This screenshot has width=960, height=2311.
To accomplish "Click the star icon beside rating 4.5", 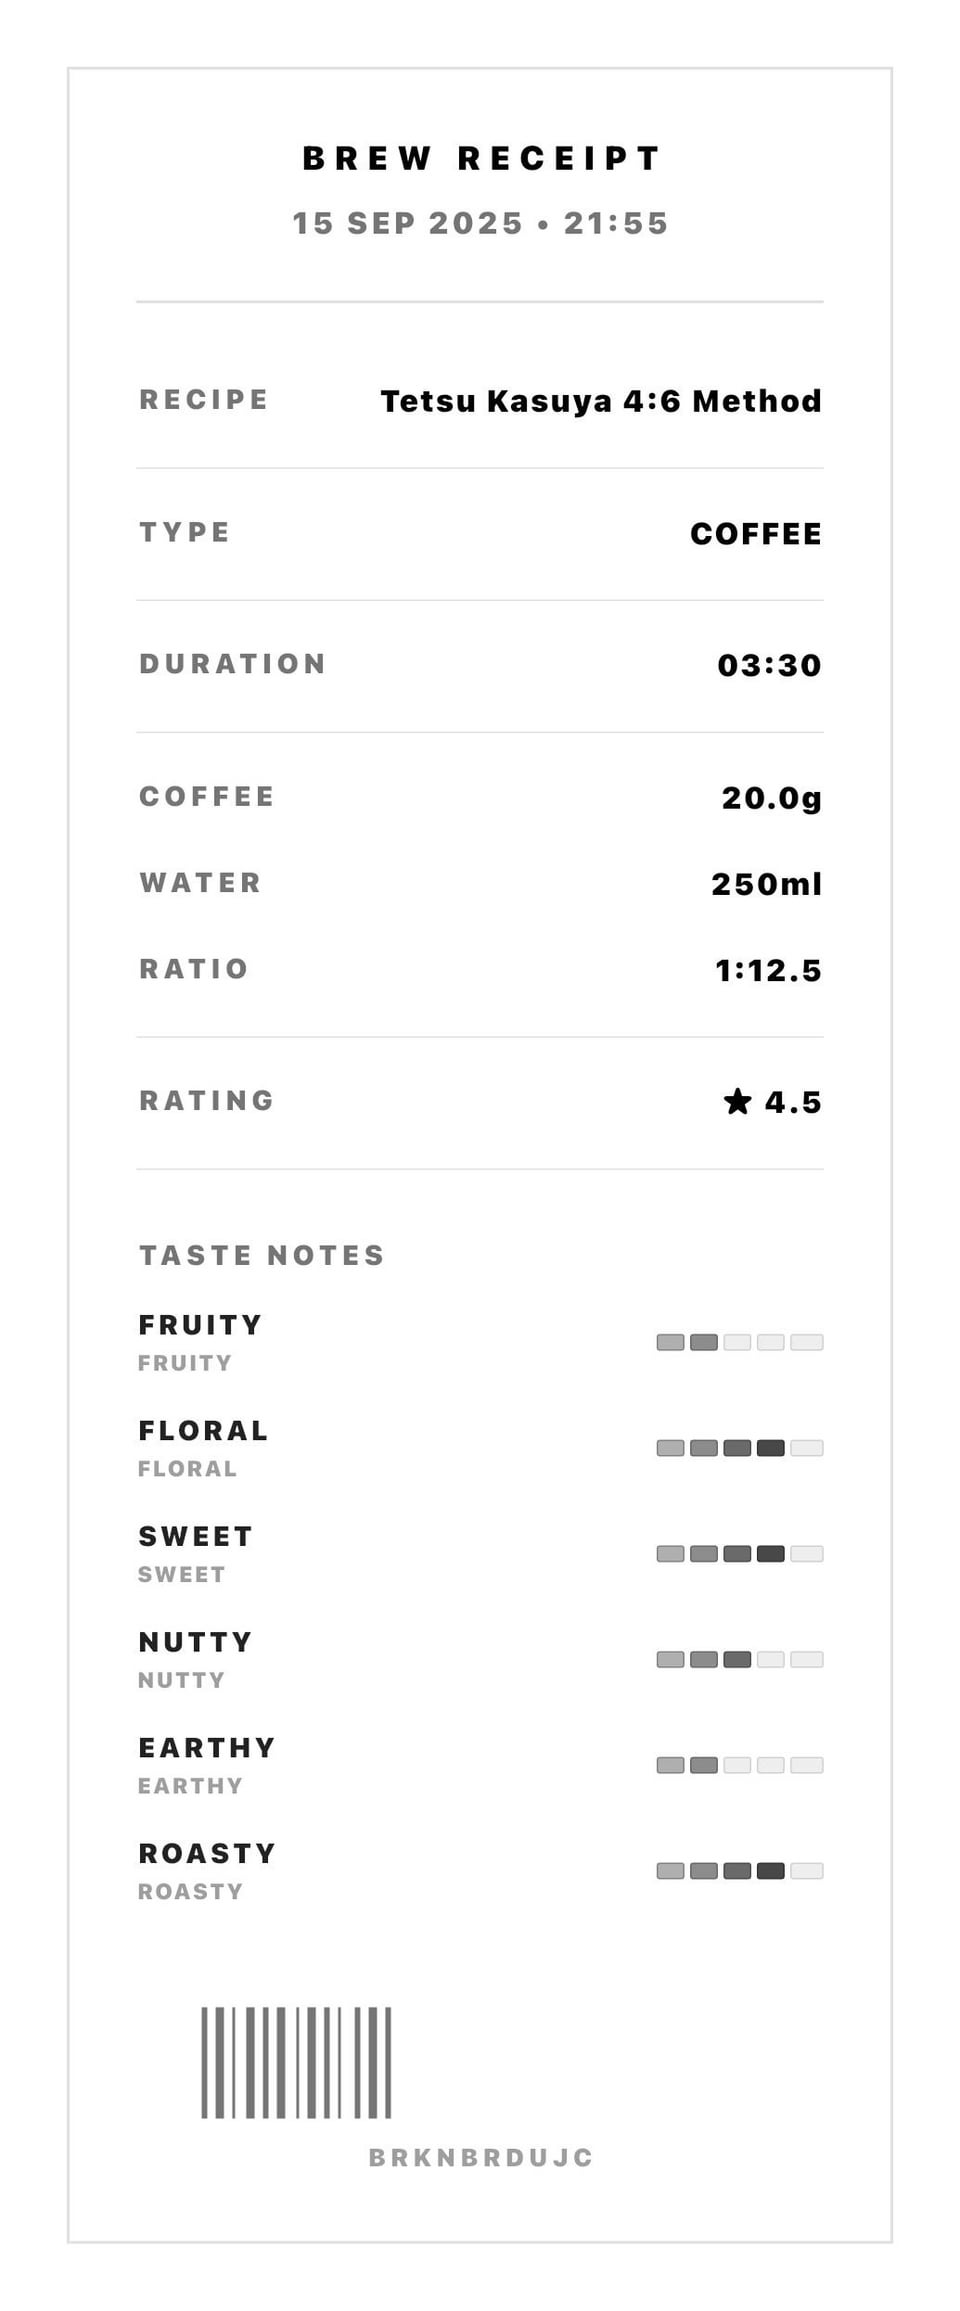I will point(737,1101).
